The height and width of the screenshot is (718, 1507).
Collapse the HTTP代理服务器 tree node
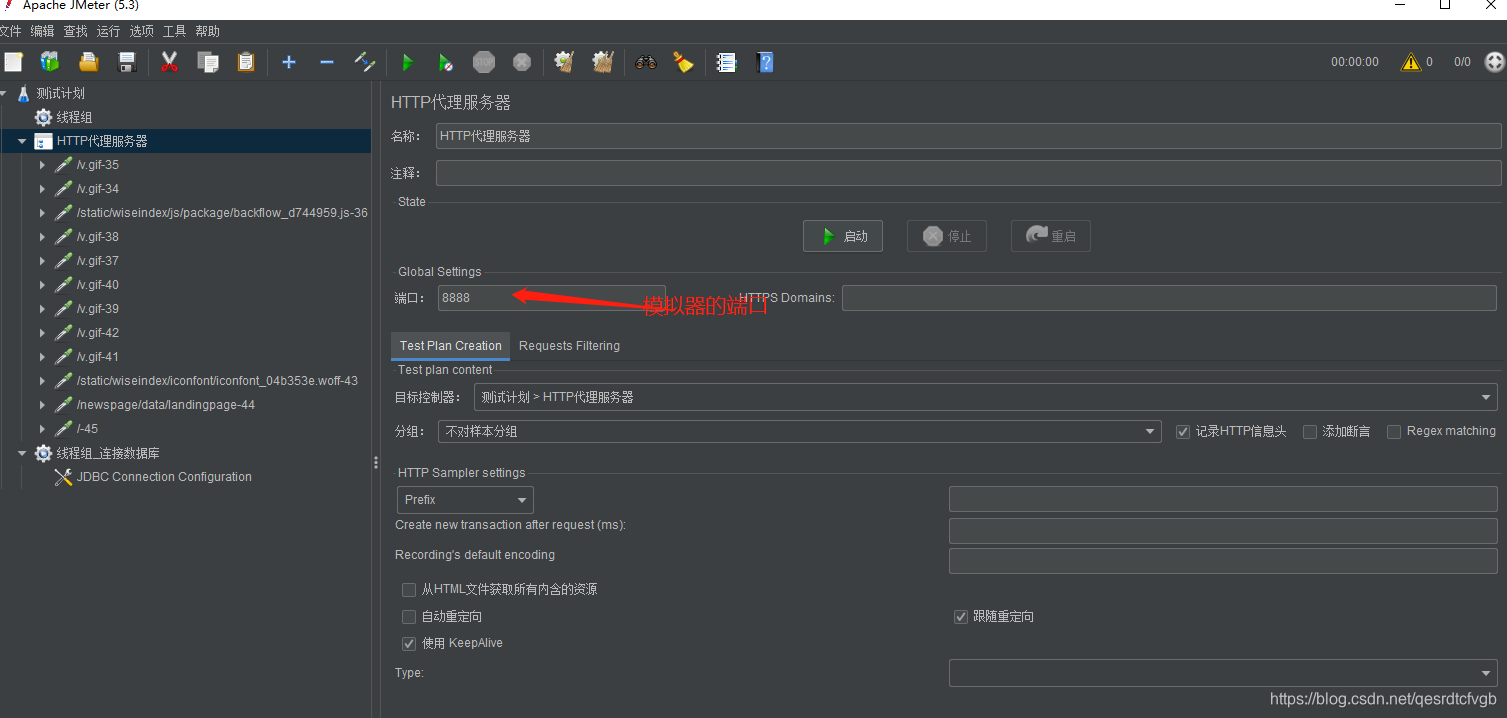[22, 141]
